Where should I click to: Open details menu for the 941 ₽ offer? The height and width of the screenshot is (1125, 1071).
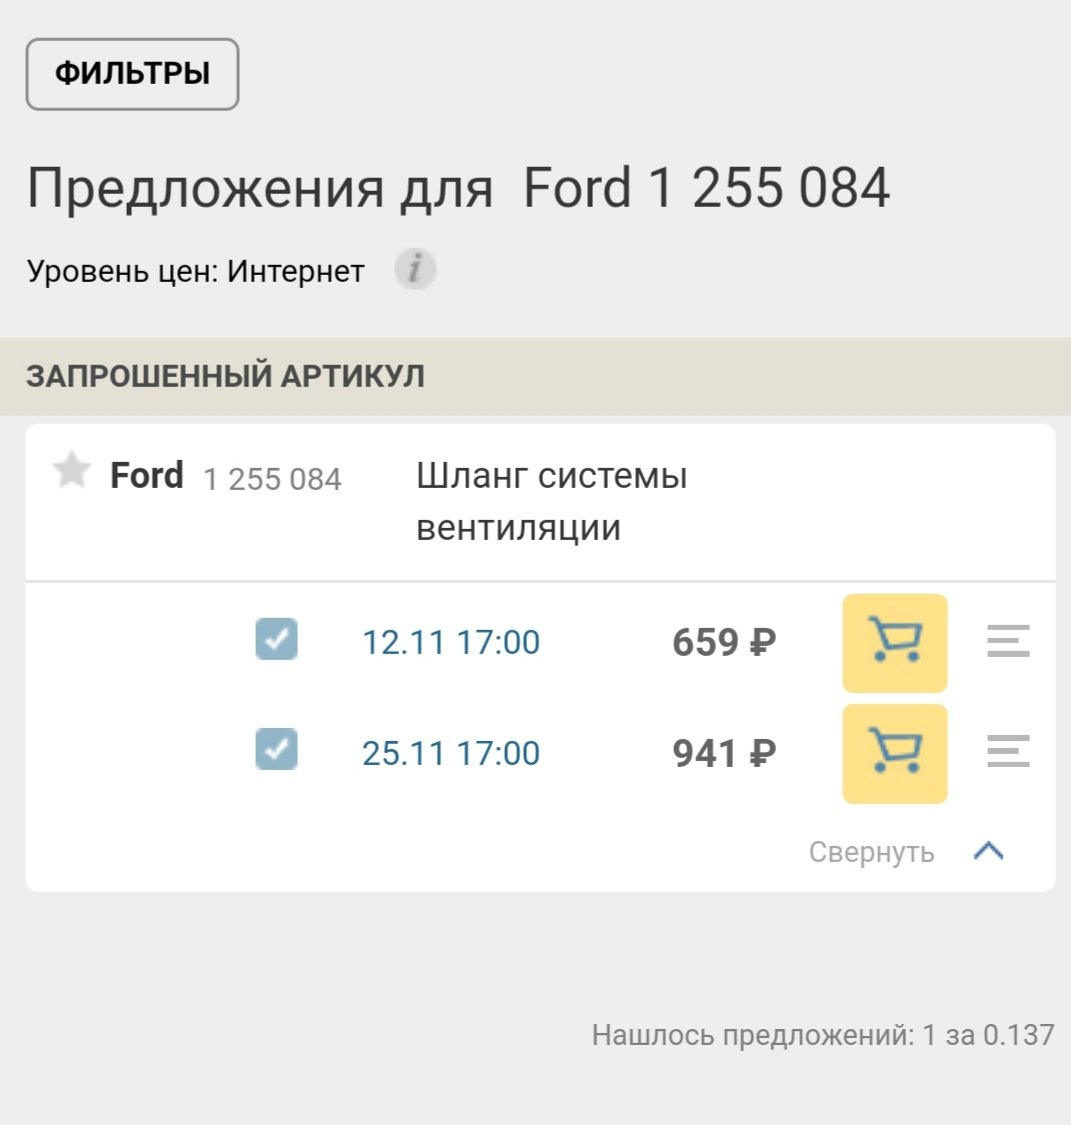[1008, 751]
